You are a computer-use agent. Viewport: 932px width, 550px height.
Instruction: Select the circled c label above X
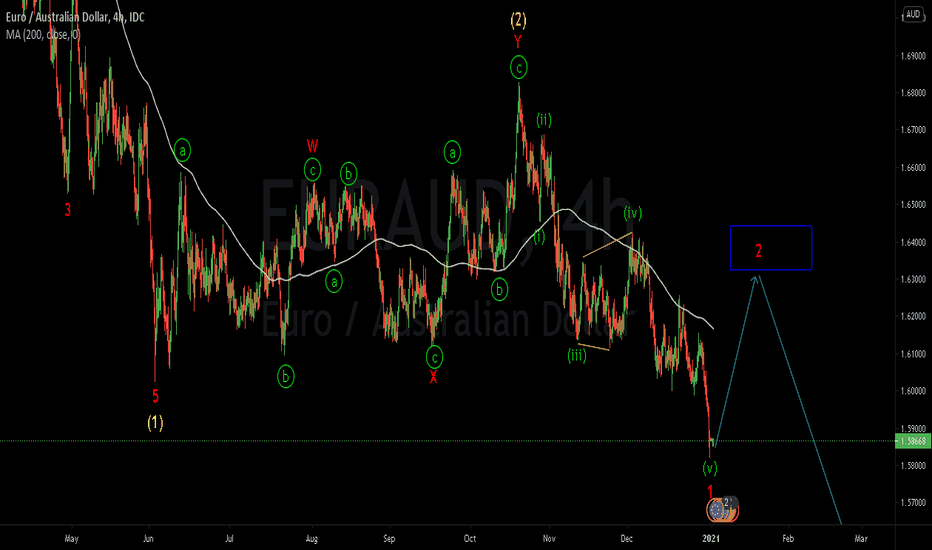[434, 357]
